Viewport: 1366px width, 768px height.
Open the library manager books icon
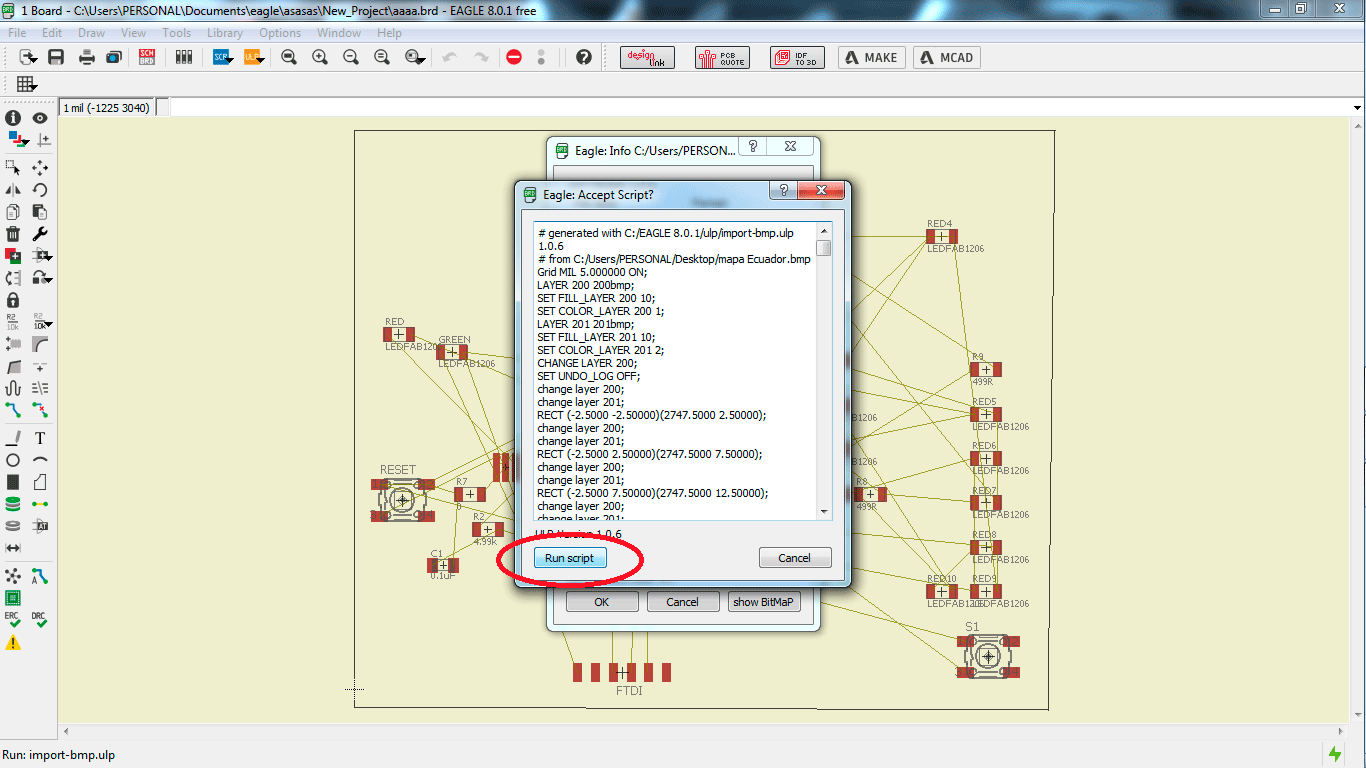[x=183, y=57]
